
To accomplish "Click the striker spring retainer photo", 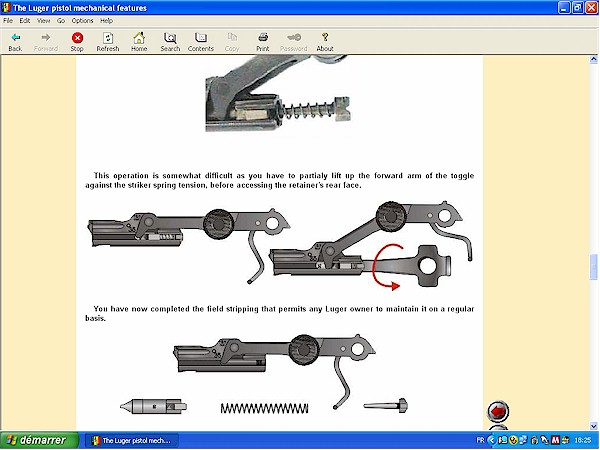I will (x=278, y=94).
